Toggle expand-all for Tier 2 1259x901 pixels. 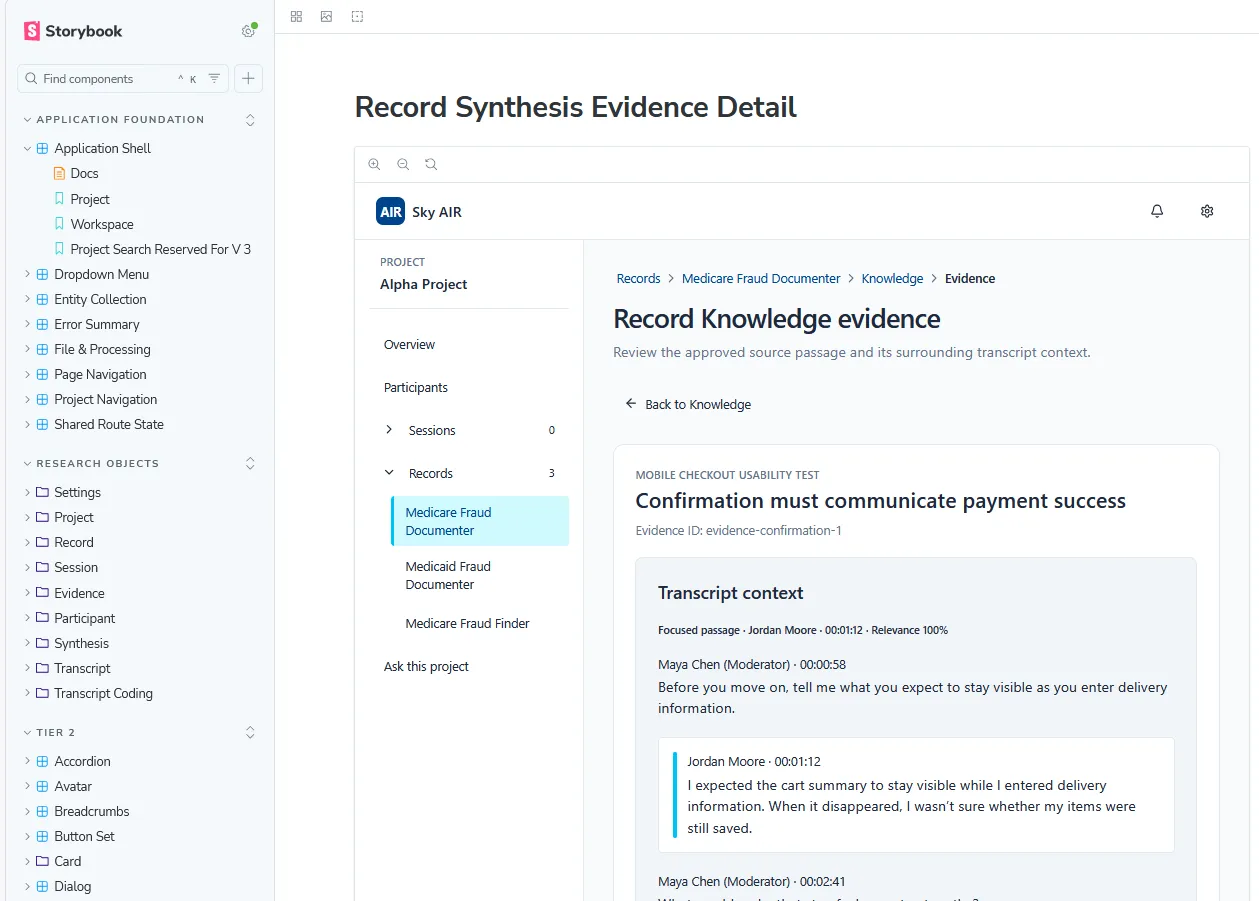[250, 732]
